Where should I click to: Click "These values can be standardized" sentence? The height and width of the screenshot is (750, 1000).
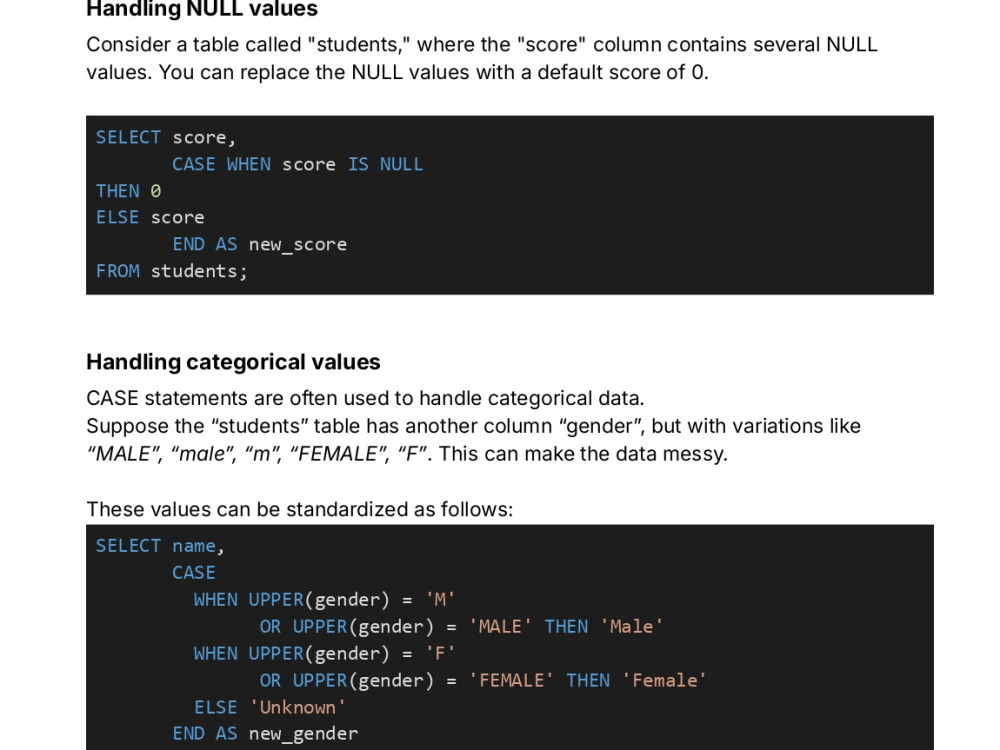point(300,509)
